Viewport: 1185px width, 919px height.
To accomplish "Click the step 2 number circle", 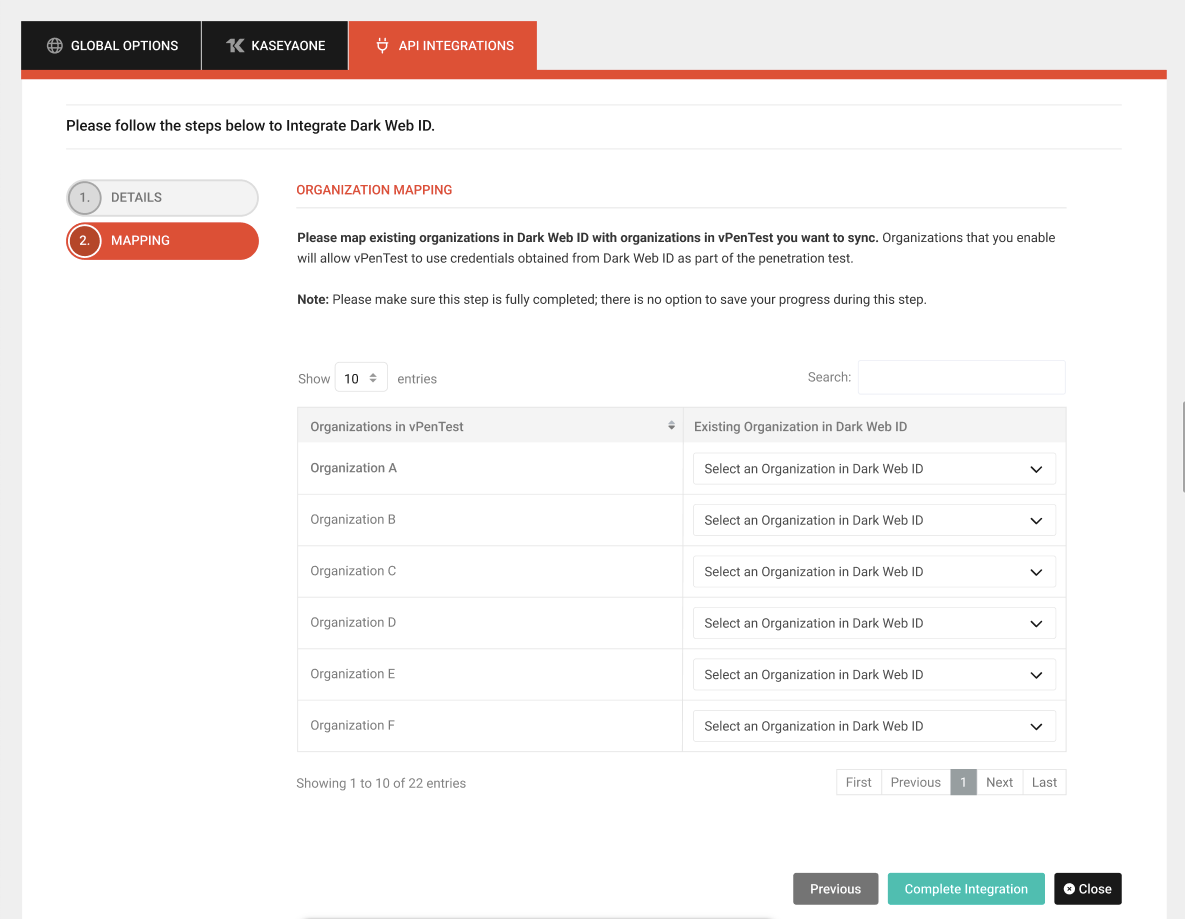I will 85,241.
